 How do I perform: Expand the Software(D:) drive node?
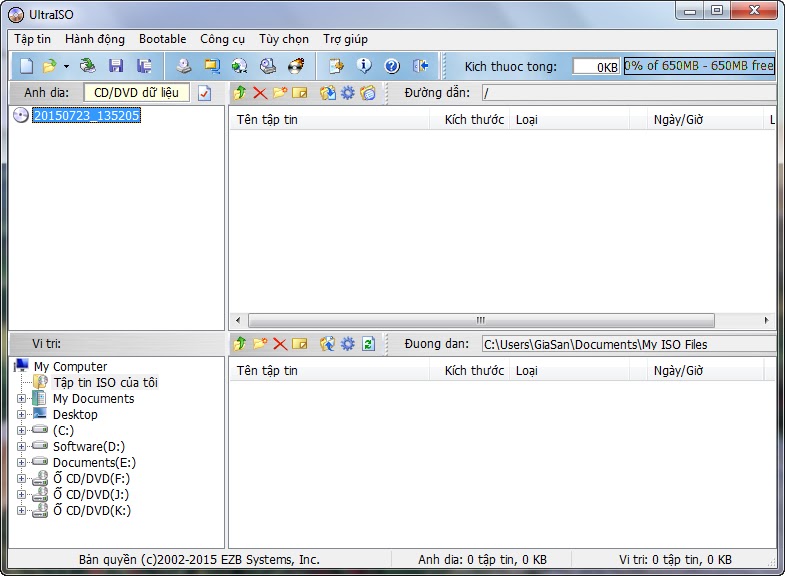pos(22,446)
